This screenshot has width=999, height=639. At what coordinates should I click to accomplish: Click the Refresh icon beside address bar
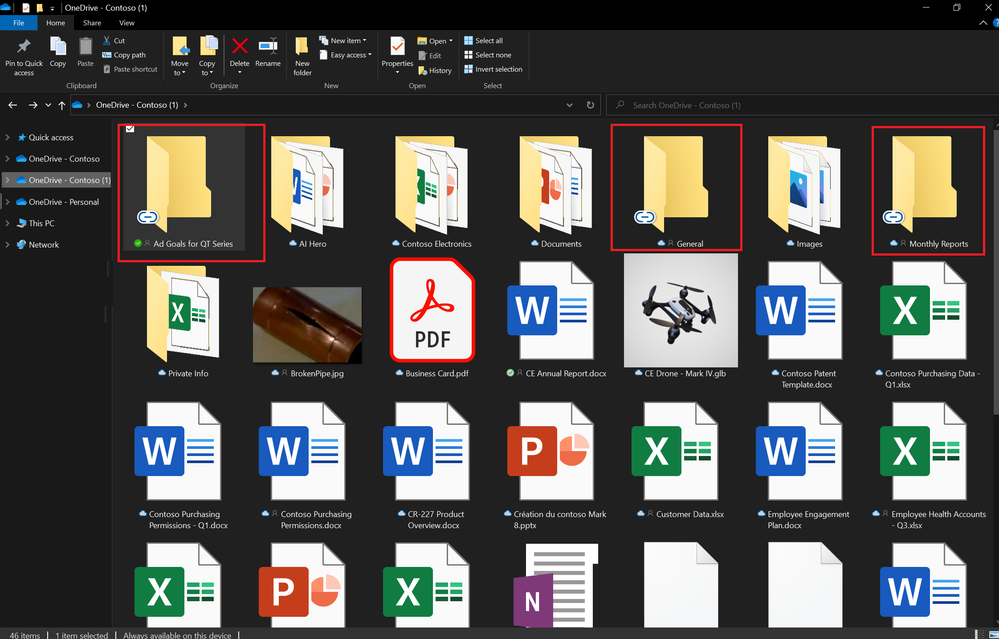(x=591, y=105)
